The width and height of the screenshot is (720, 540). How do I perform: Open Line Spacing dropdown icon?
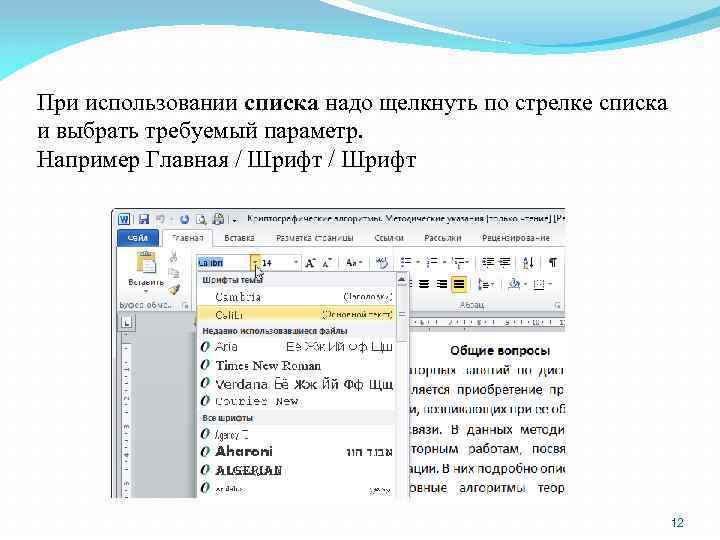(484, 285)
